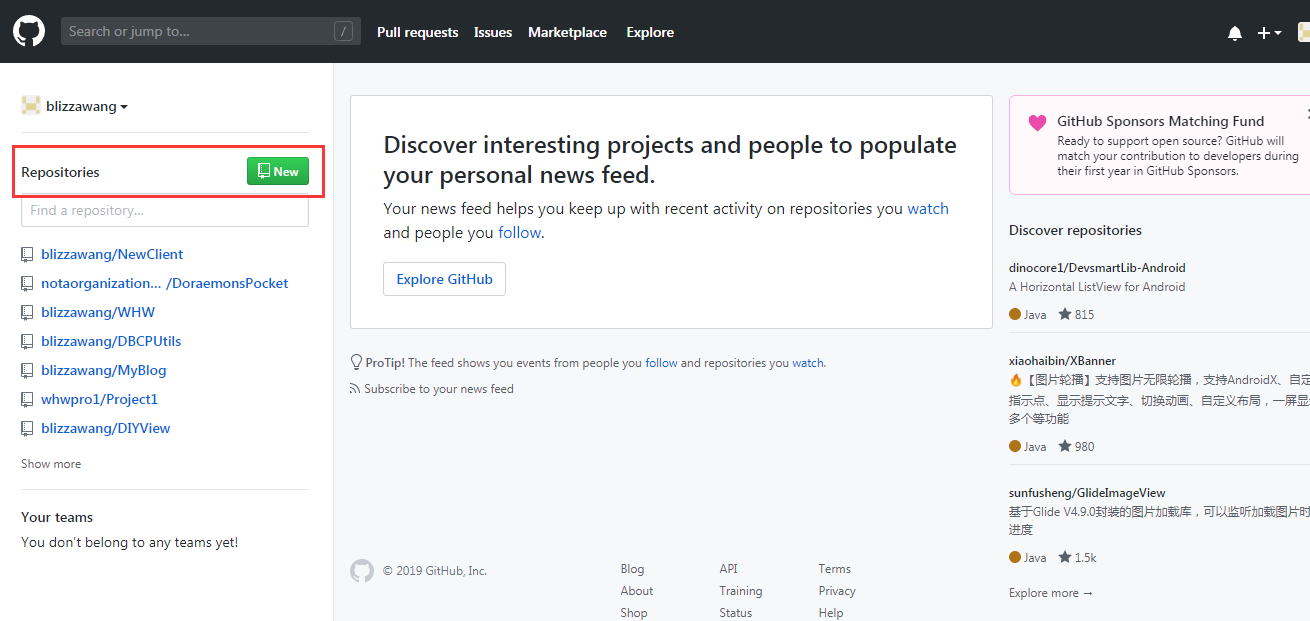Click the blizzawang avatar beside account switcher

coord(31,106)
